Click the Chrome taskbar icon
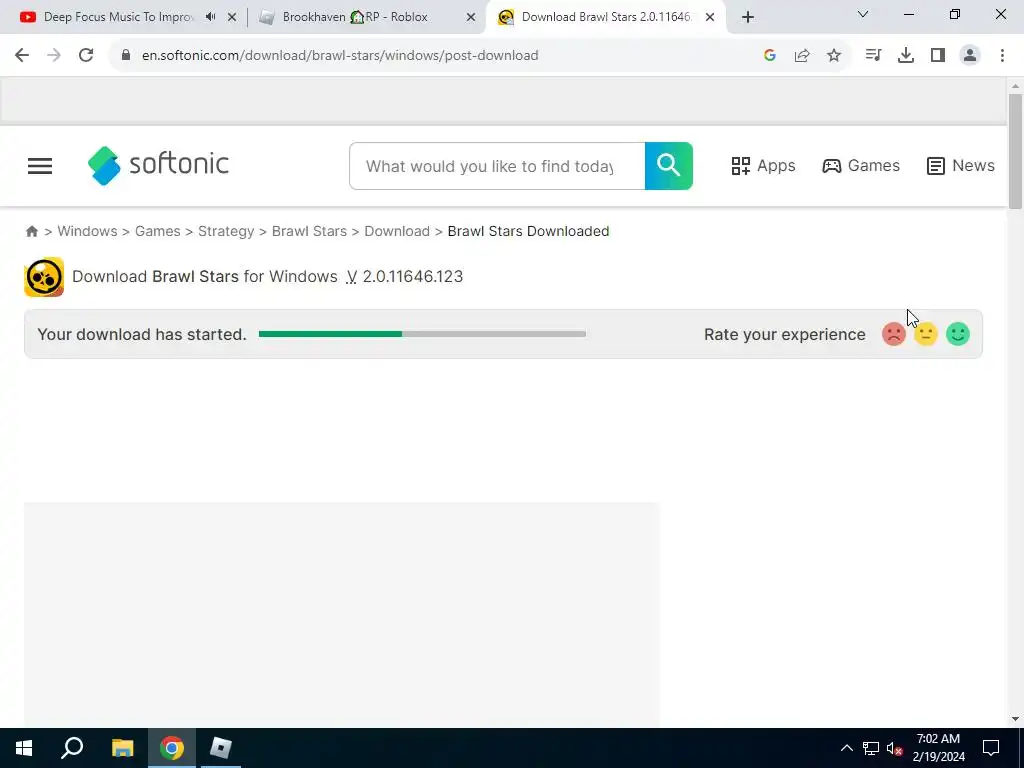Image resolution: width=1024 pixels, height=768 pixels. click(172, 748)
